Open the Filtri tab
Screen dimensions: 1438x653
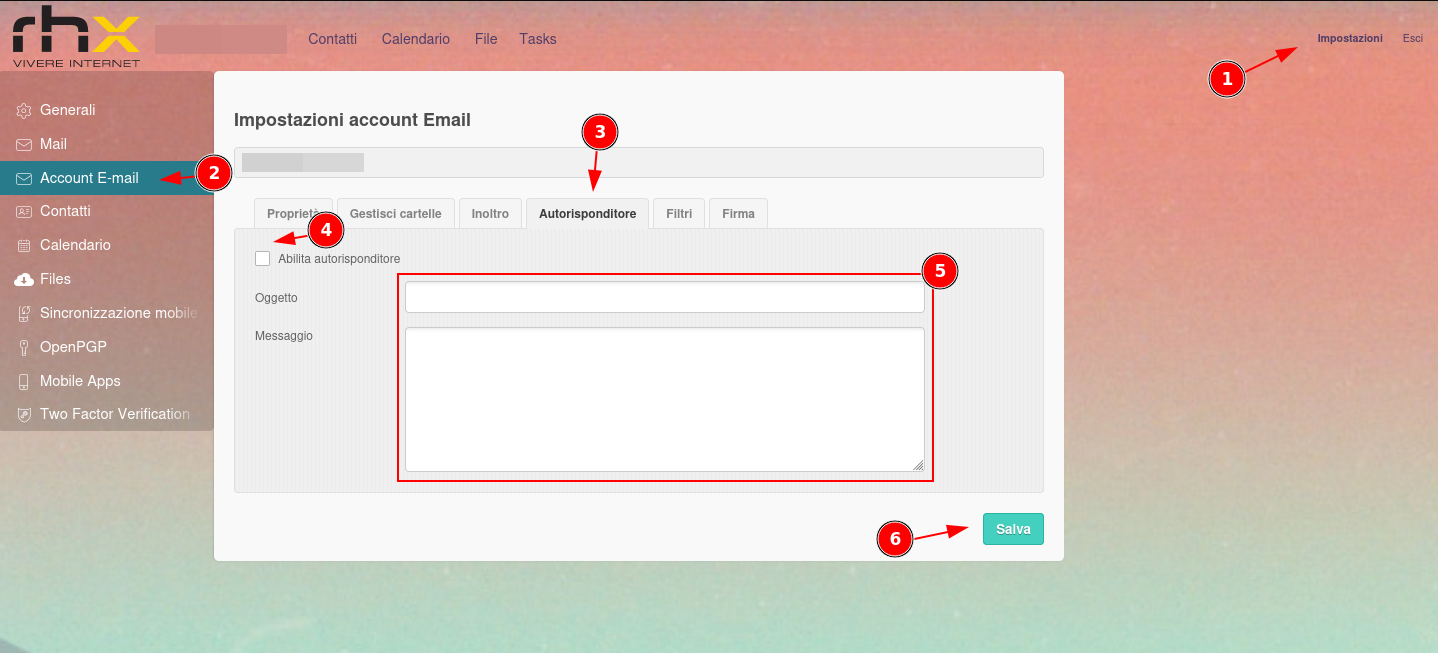679,214
